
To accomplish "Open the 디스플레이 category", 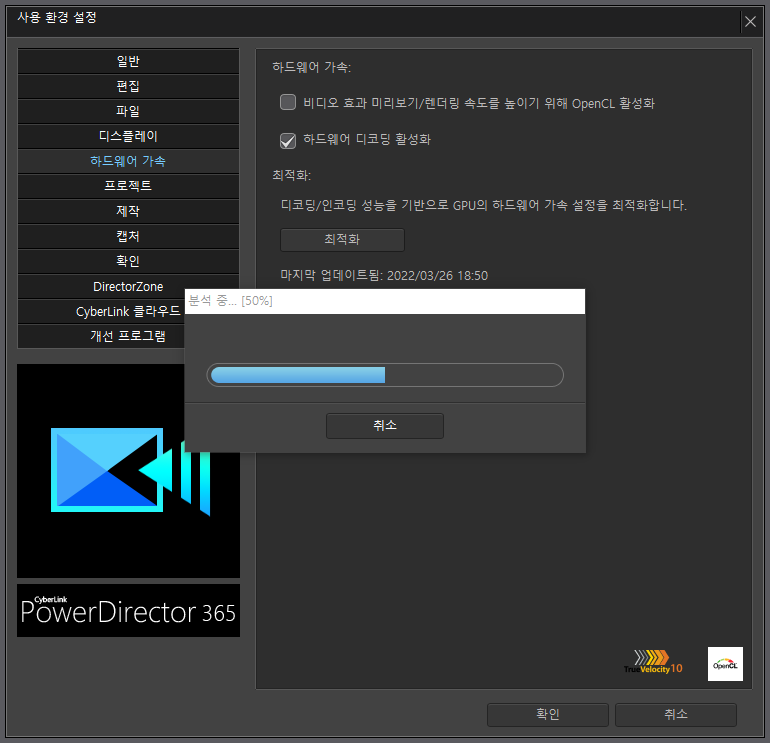I will [x=128, y=137].
